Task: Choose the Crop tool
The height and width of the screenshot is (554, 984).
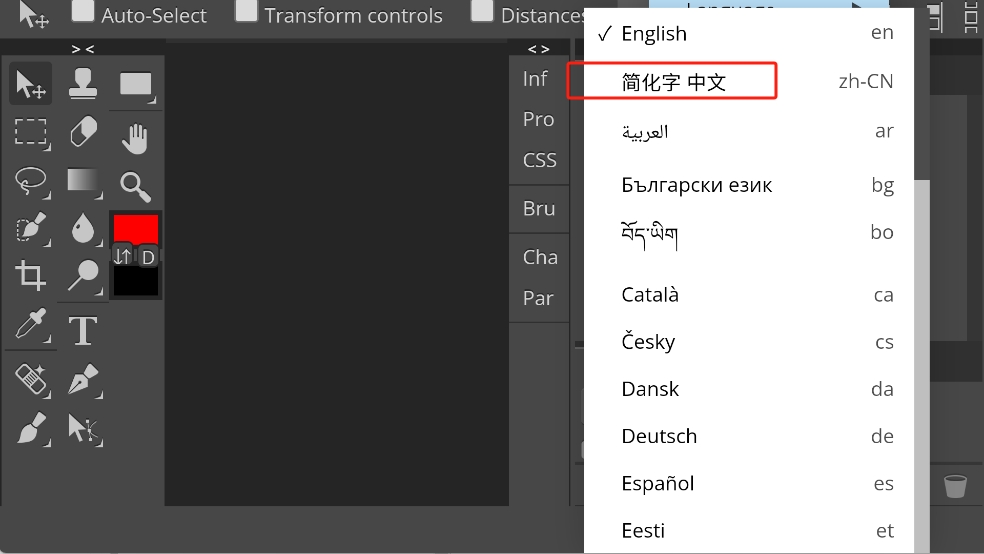Action: tap(30, 275)
